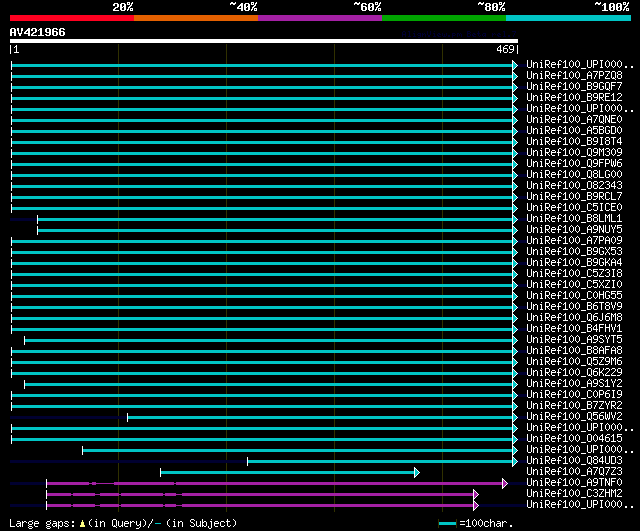Click the purple ~60% legend segment
640x531 pixels.
coord(320,18)
